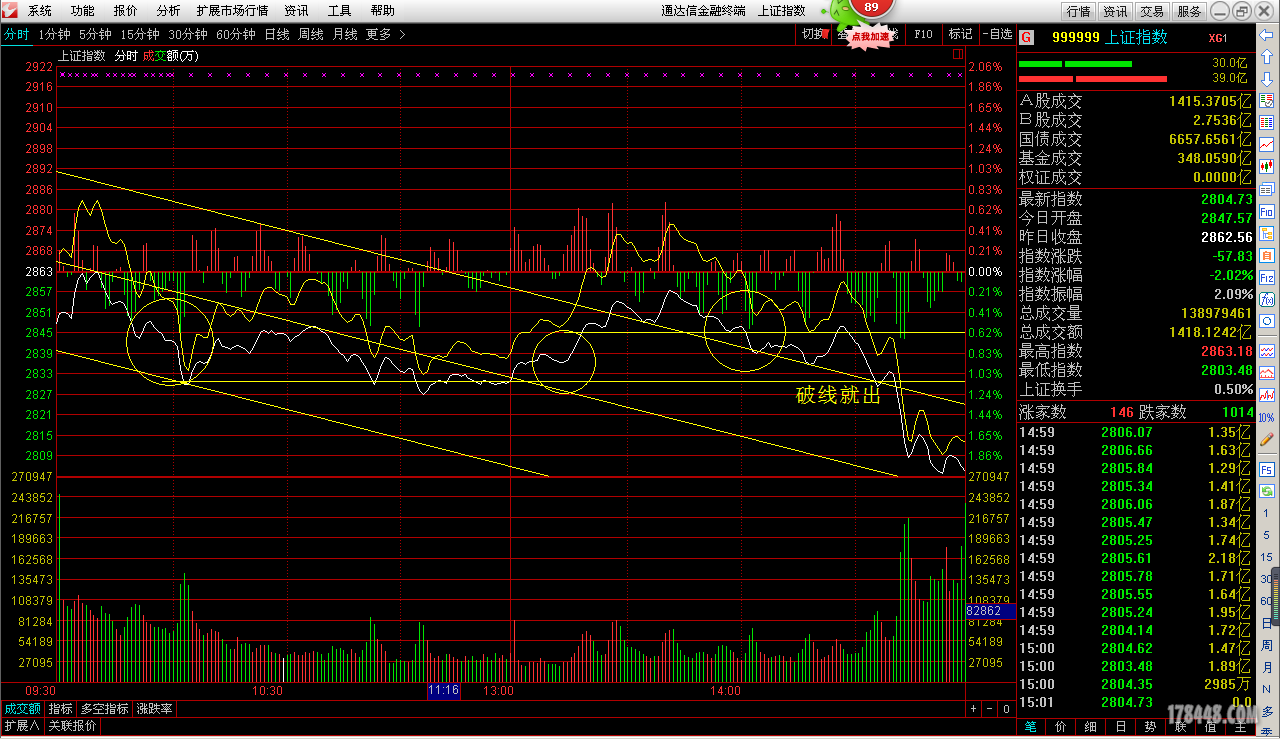Switch to the 30分钟 chart tab
1280x739 pixels.
point(188,34)
